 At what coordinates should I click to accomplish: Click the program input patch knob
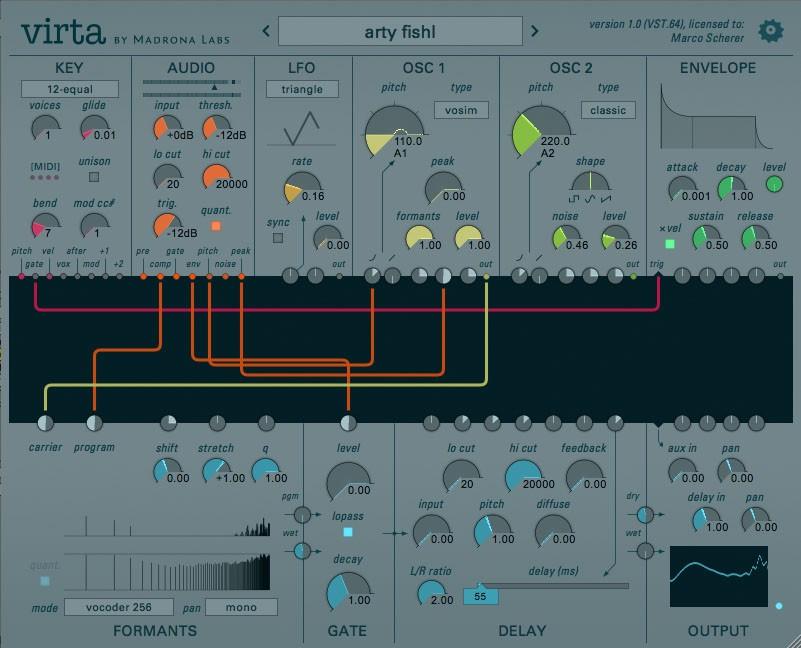[x=94, y=423]
